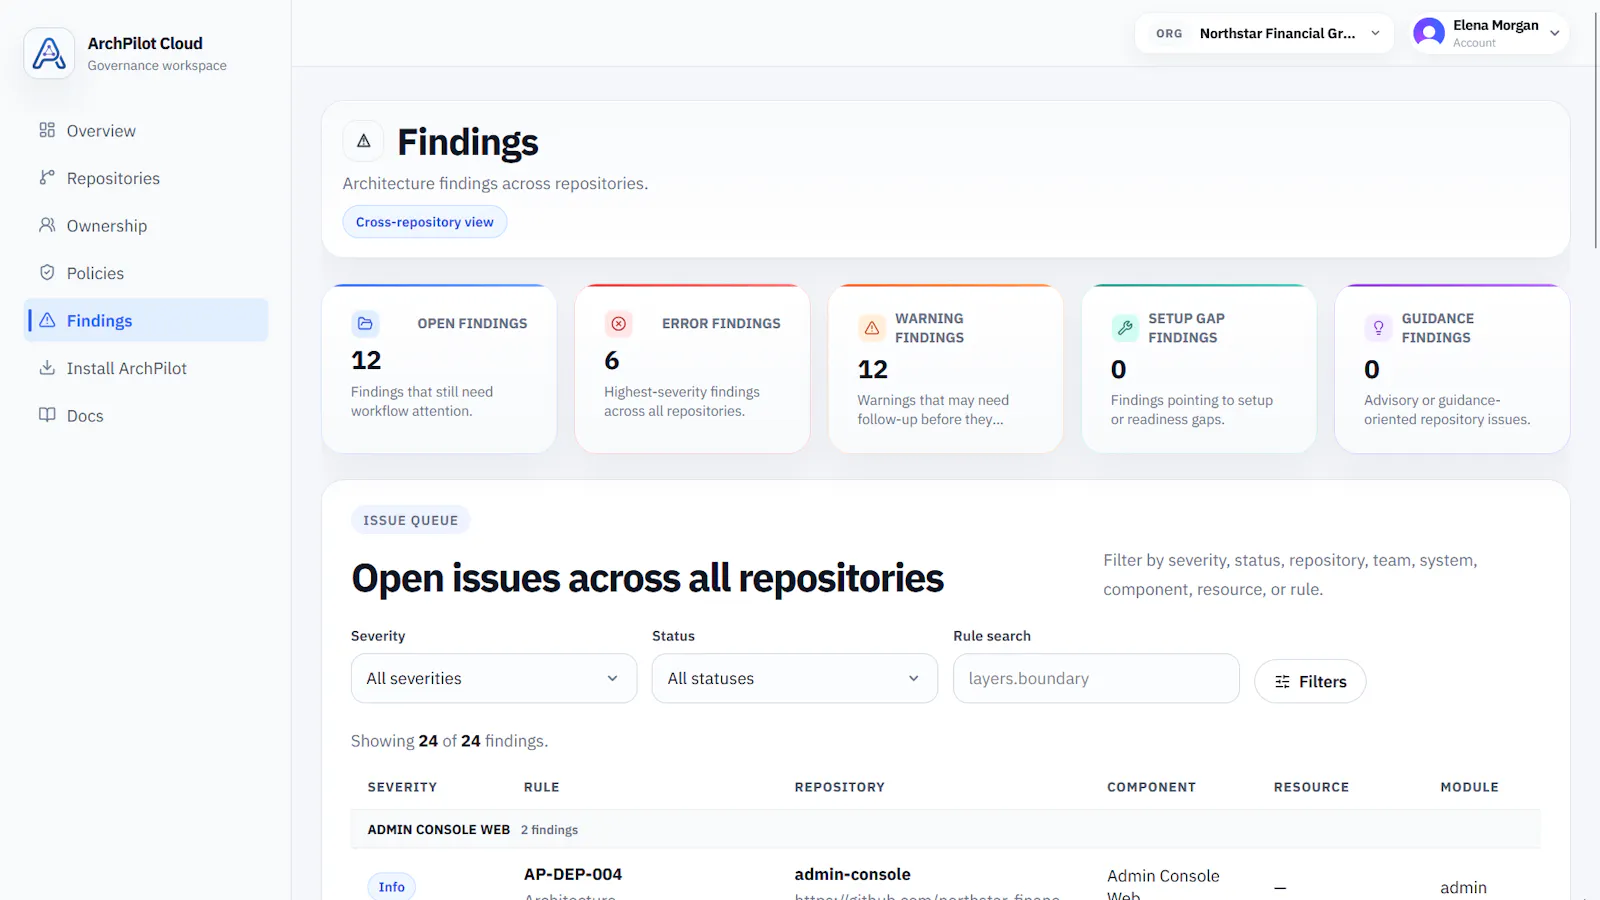This screenshot has height=900, width=1600.
Task: Click the ADMIN CONSOLE WEB group row
Action: (945, 829)
